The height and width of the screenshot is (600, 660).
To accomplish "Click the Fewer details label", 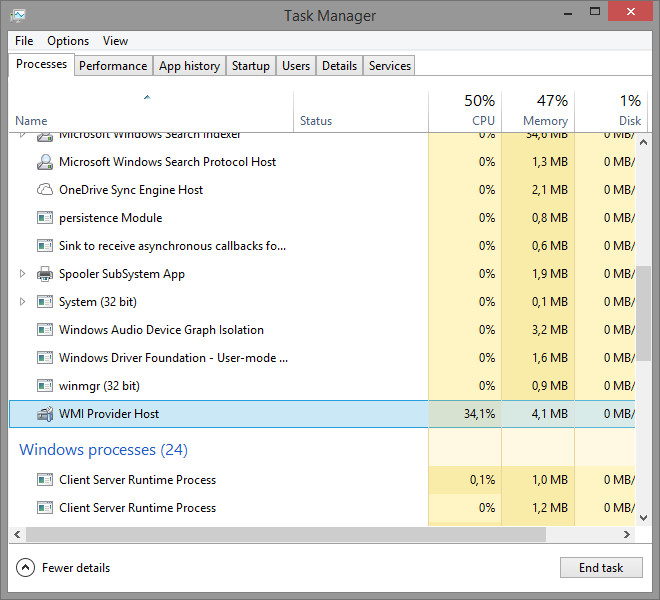I will pyautogui.click(x=76, y=568).
